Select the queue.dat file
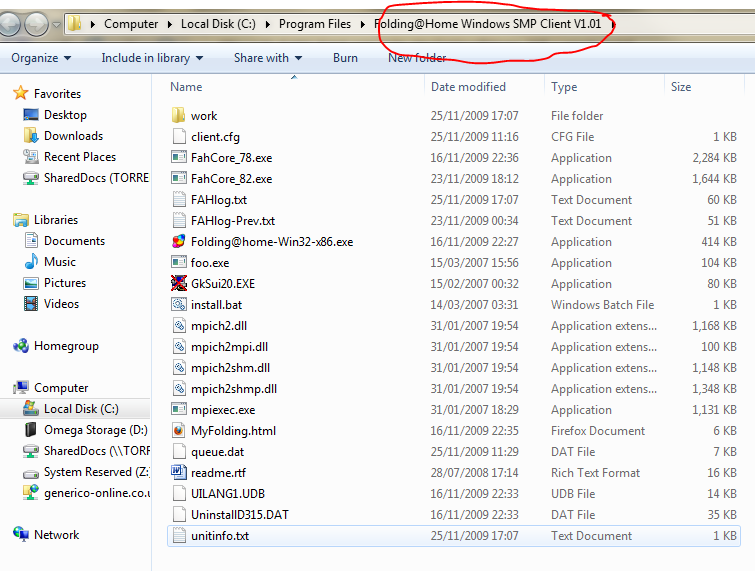The width and height of the screenshot is (755, 571). pyautogui.click(x=217, y=452)
